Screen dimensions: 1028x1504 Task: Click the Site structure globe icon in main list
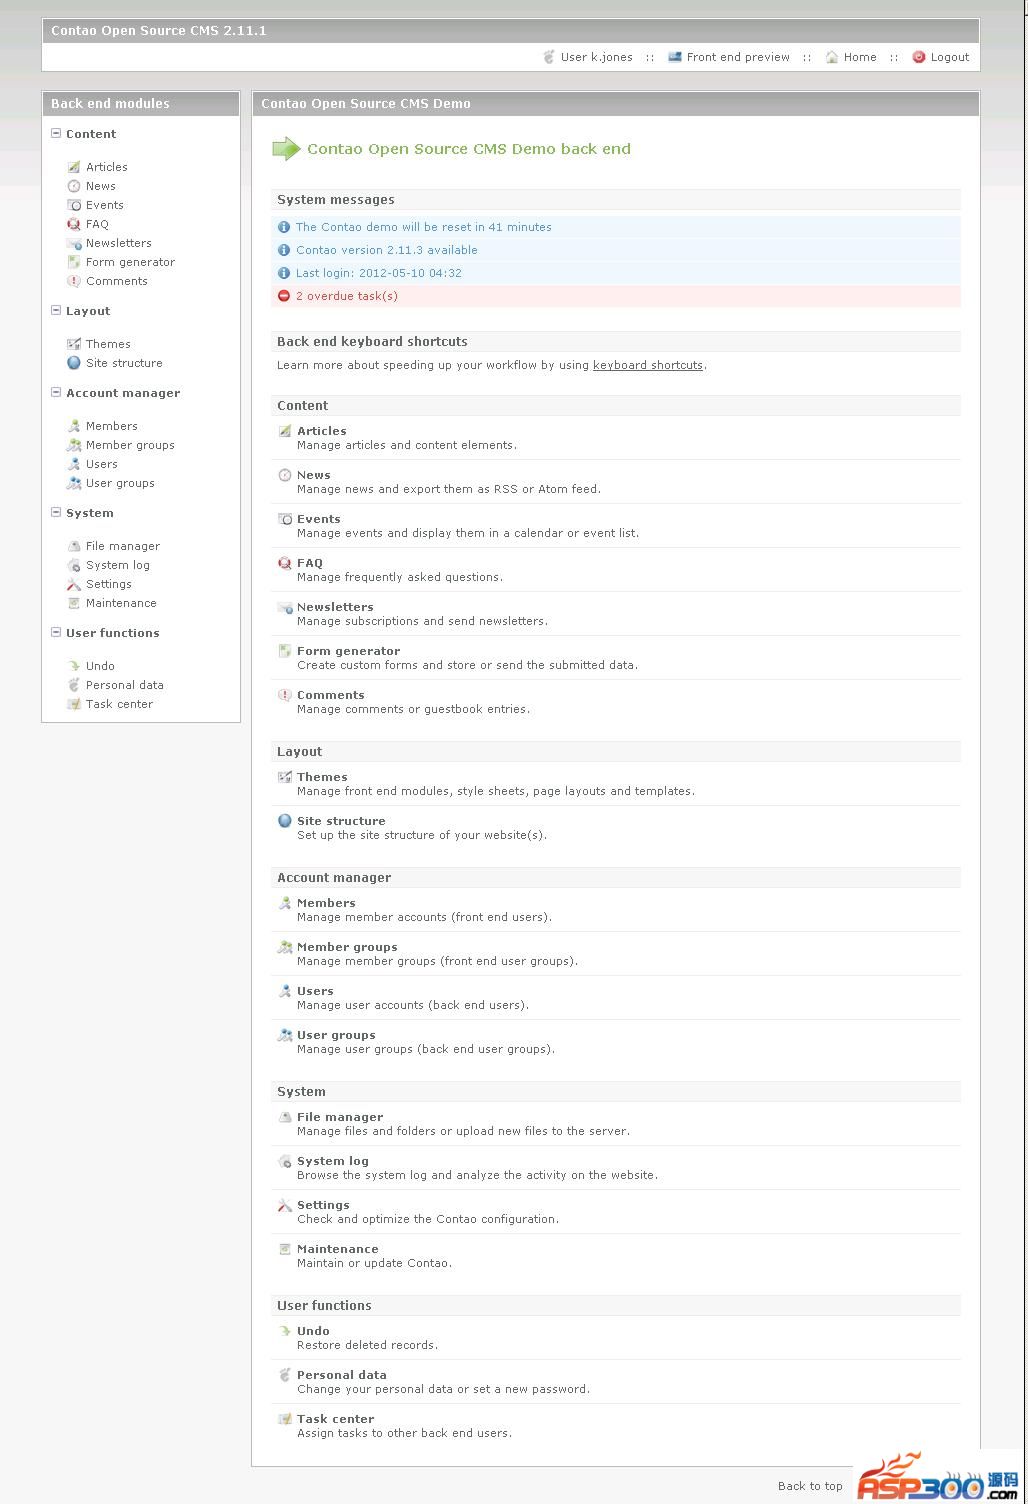tap(285, 821)
